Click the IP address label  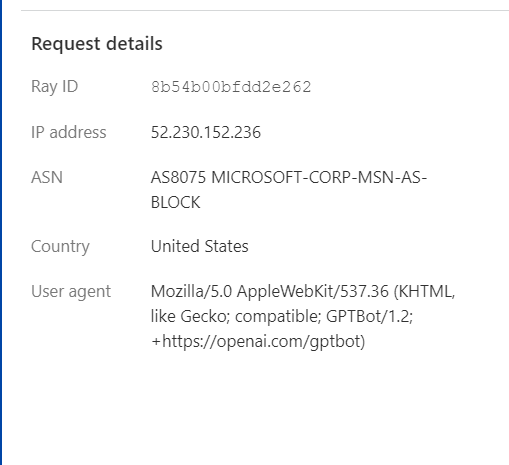tap(69, 132)
